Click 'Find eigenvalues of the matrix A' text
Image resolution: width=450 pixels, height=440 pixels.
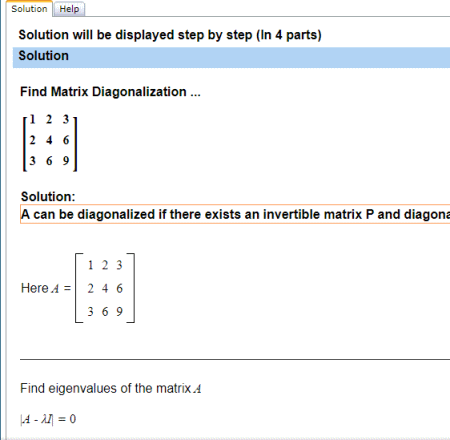(111, 389)
